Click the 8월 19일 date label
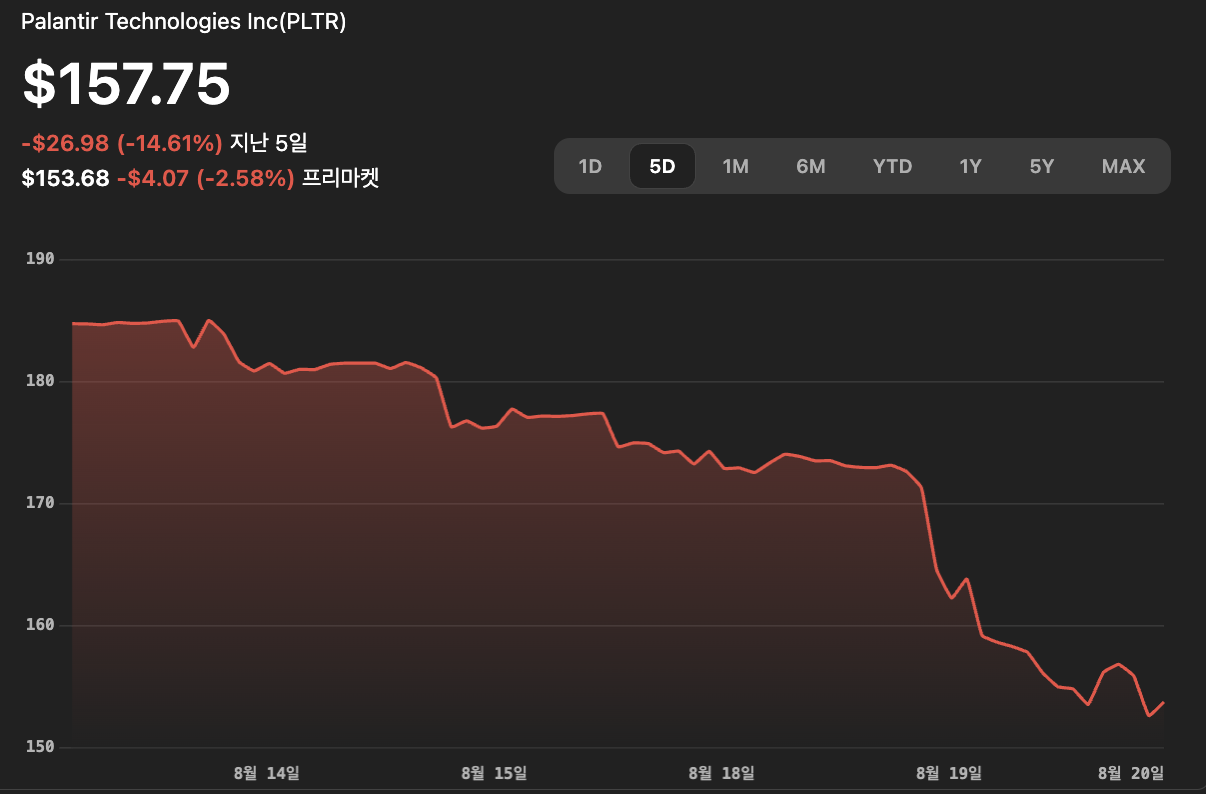Image resolution: width=1206 pixels, height=794 pixels. click(949, 773)
